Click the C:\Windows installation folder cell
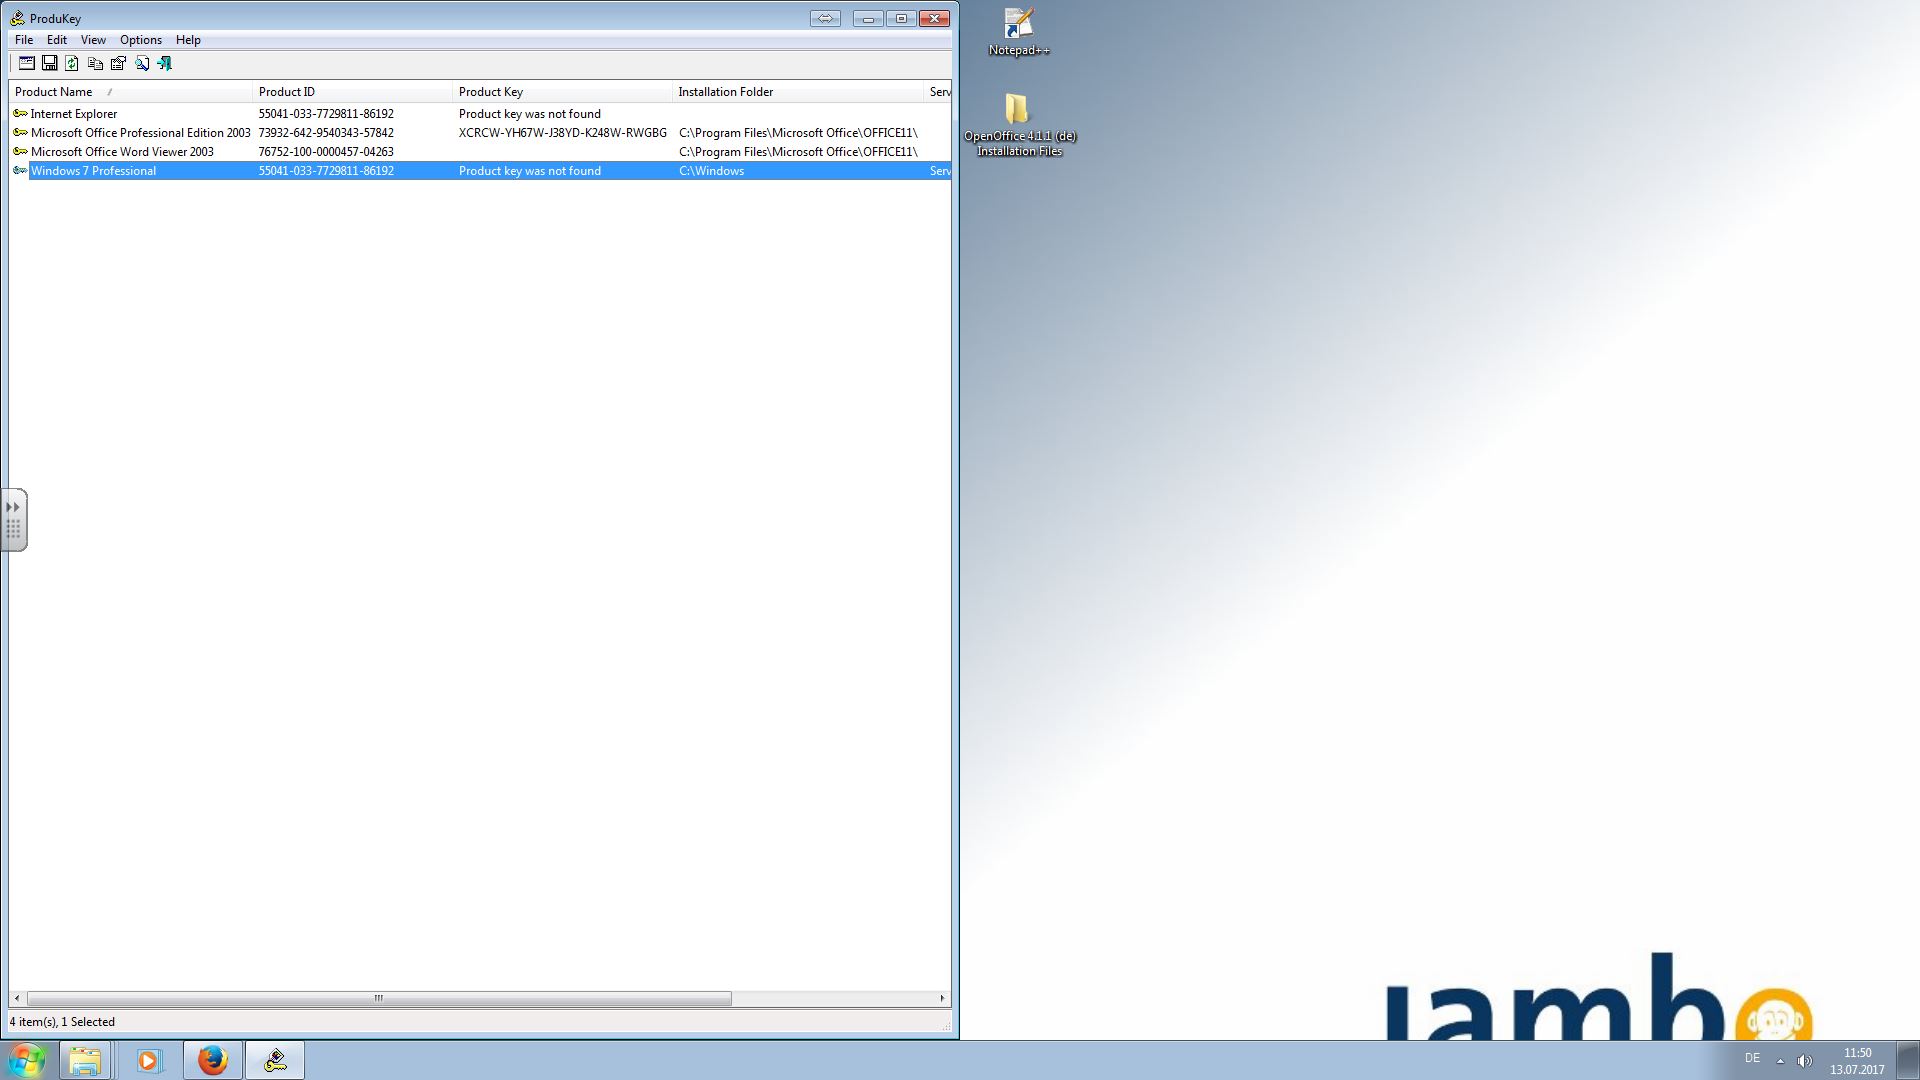Viewport: 1920px width, 1080px height. (x=711, y=171)
